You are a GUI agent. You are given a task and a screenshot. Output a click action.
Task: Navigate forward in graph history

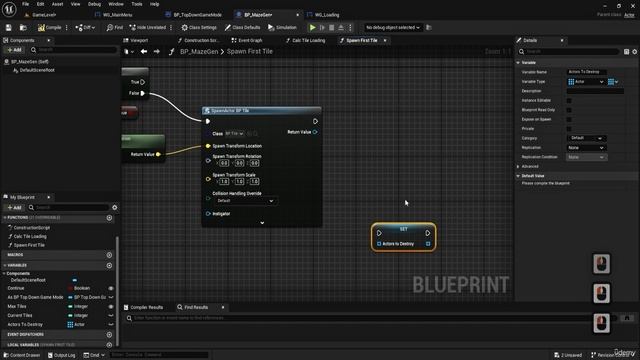coord(157,51)
